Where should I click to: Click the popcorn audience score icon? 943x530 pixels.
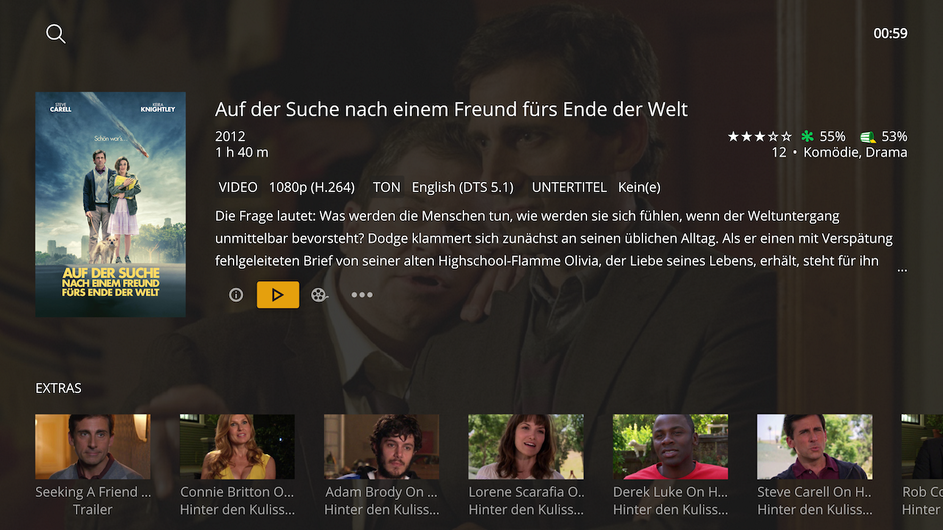coord(867,137)
